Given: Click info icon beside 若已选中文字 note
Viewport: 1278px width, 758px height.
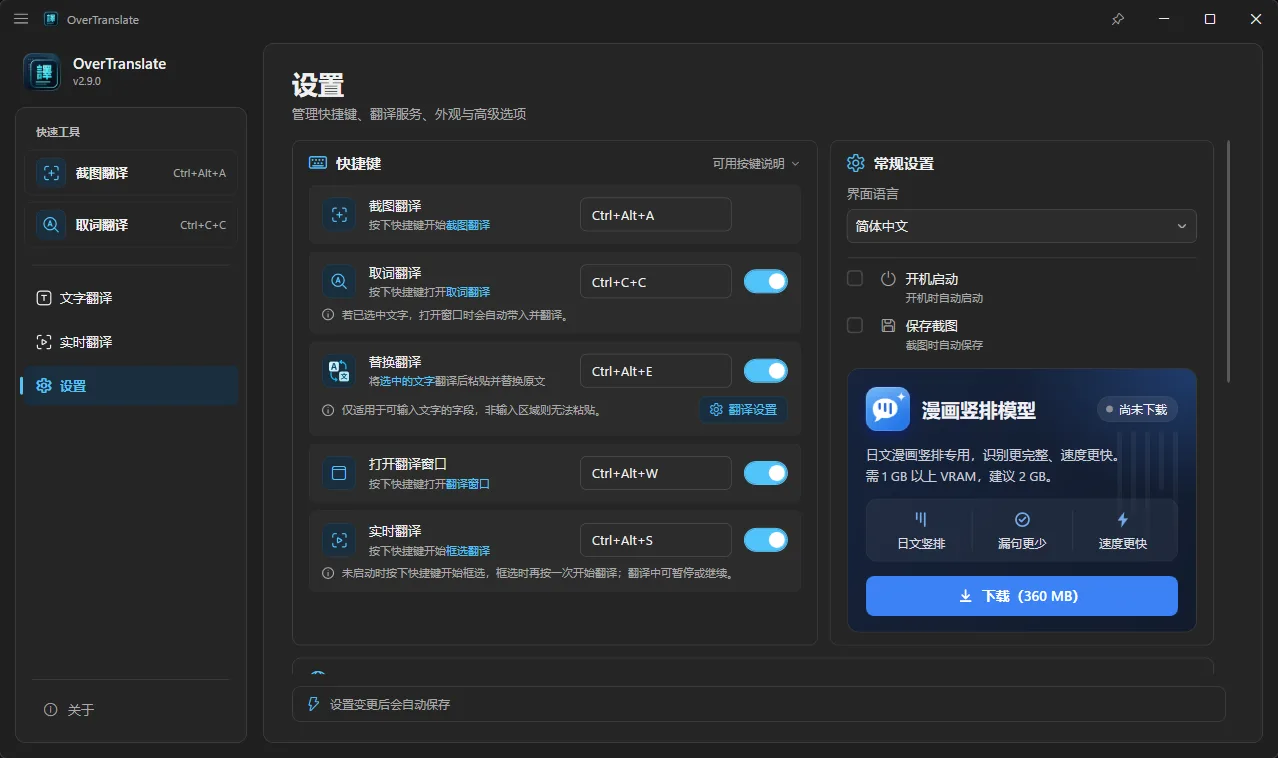Looking at the screenshot, I should [x=328, y=315].
